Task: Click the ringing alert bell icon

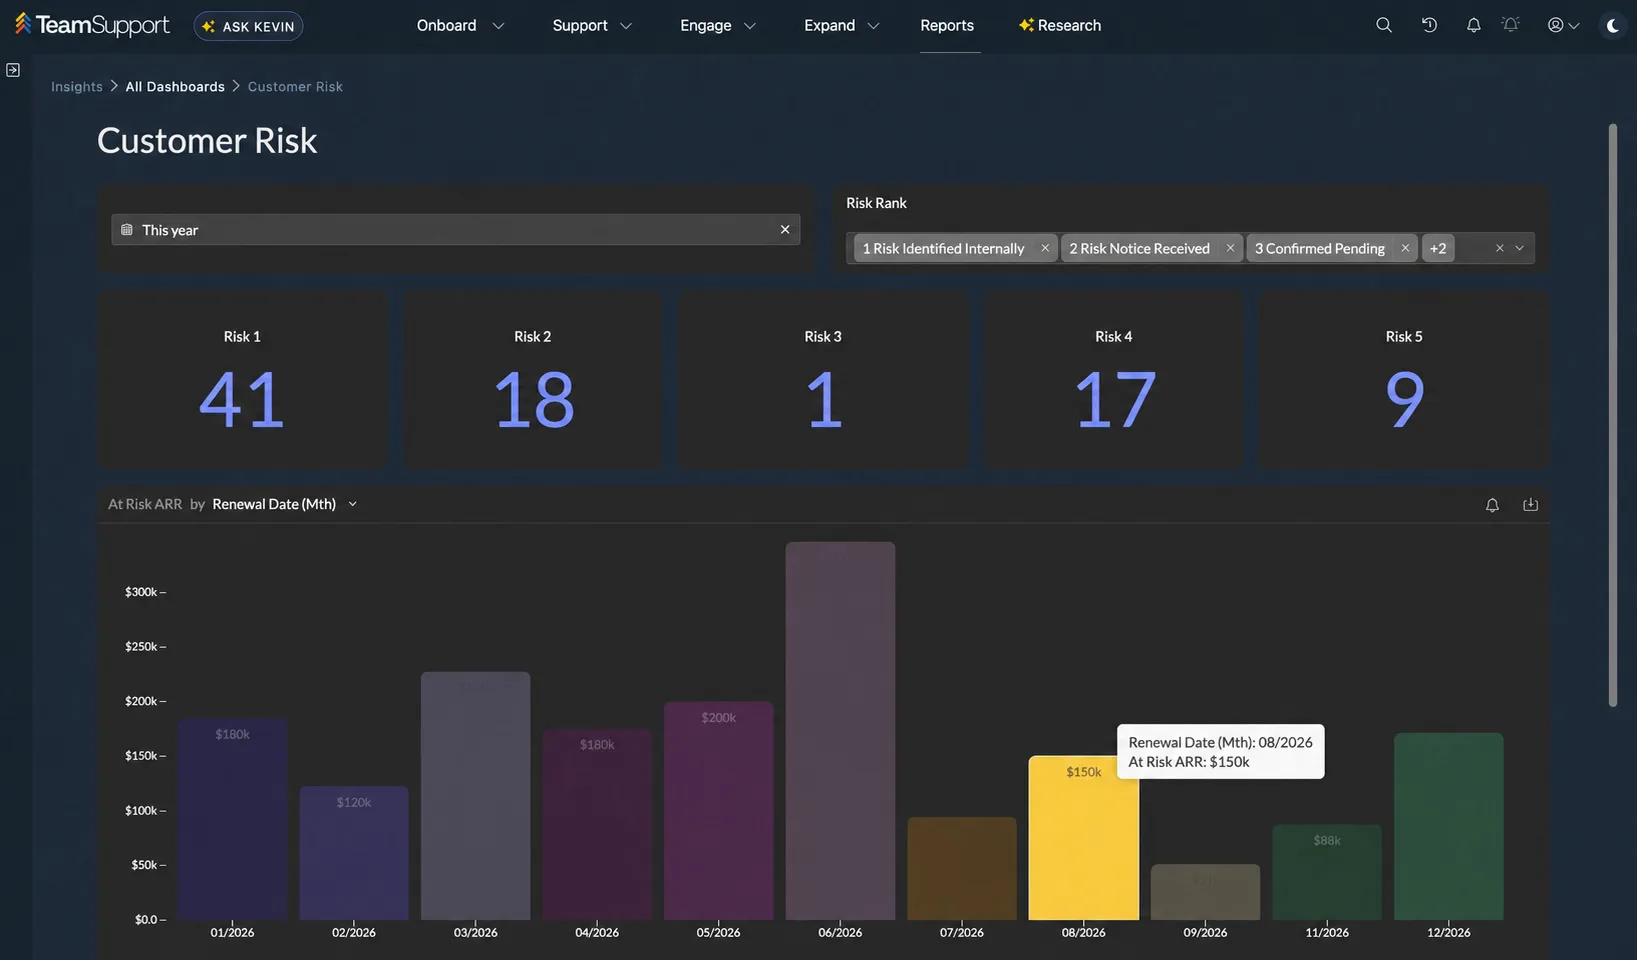Action: tap(1511, 25)
